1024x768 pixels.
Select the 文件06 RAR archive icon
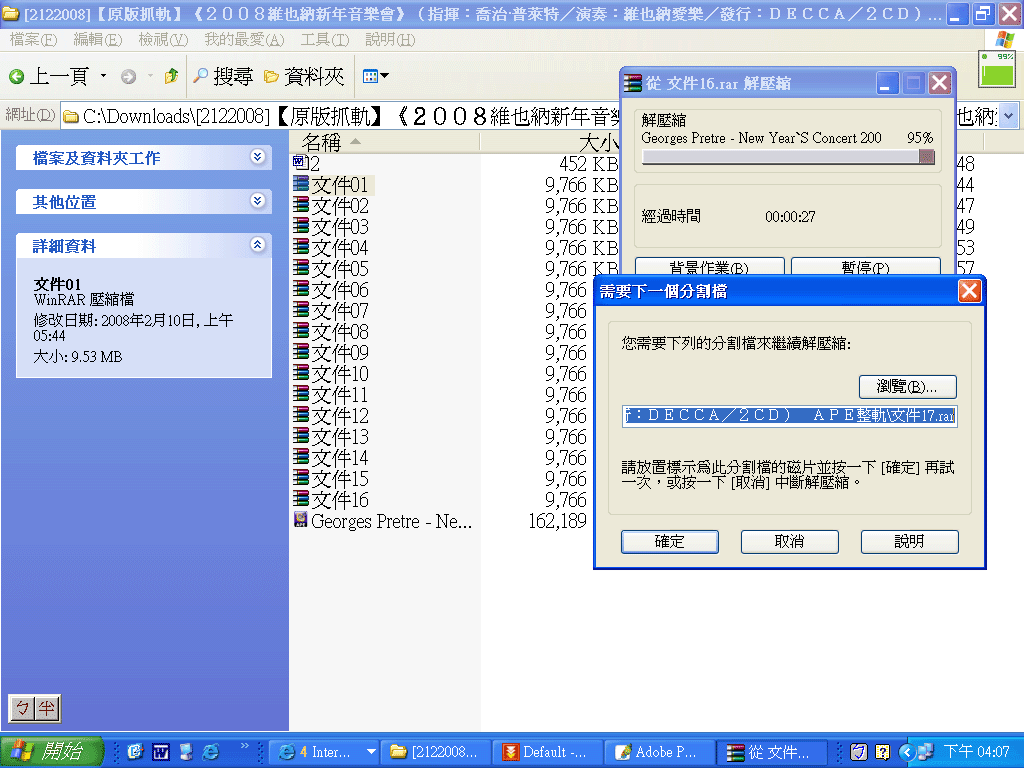click(300, 288)
